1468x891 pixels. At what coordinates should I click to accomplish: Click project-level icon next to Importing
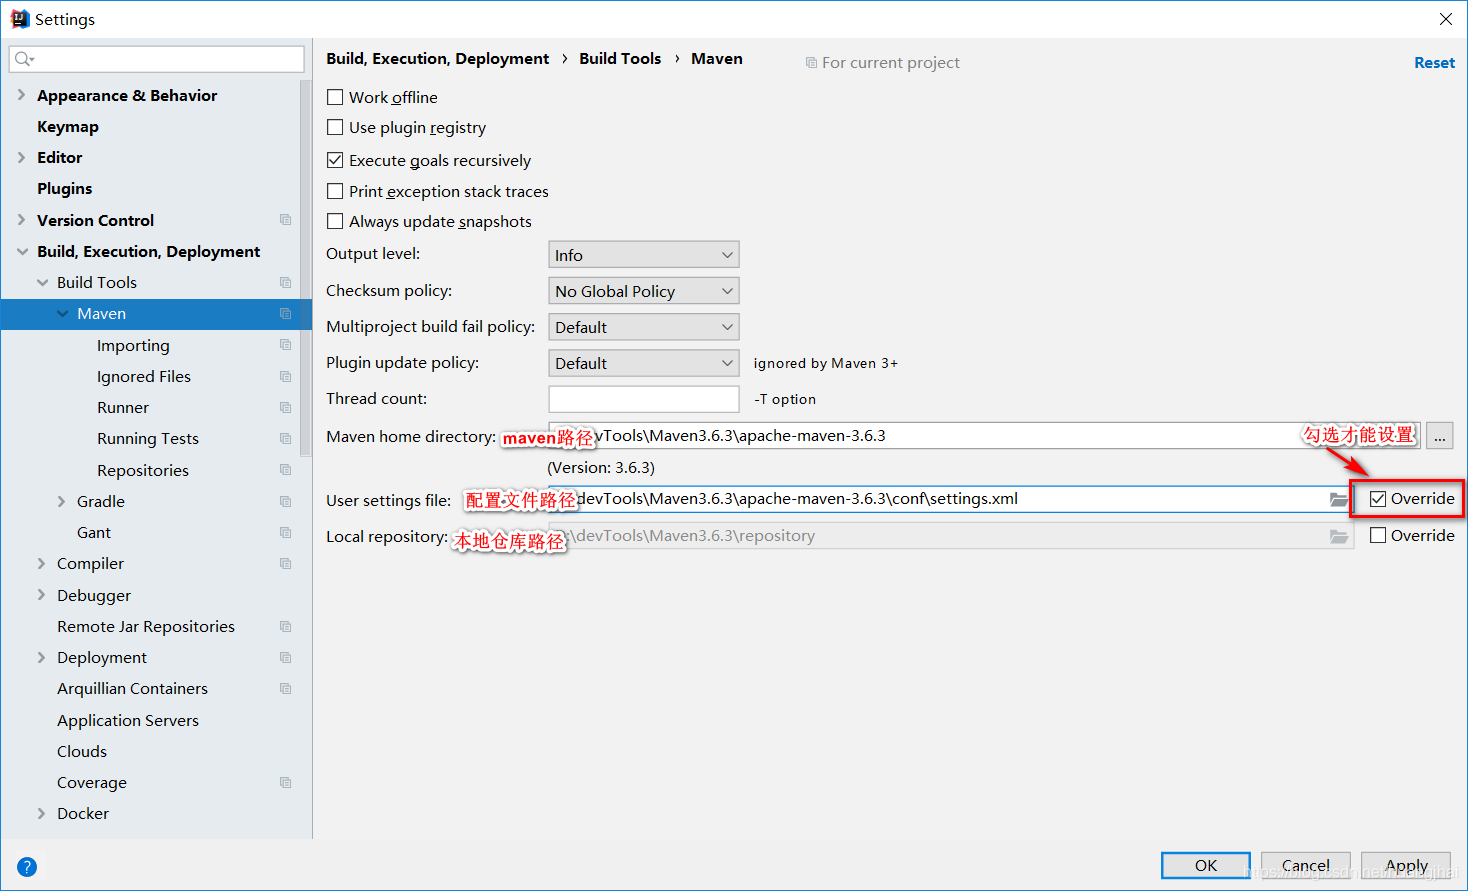click(x=286, y=345)
